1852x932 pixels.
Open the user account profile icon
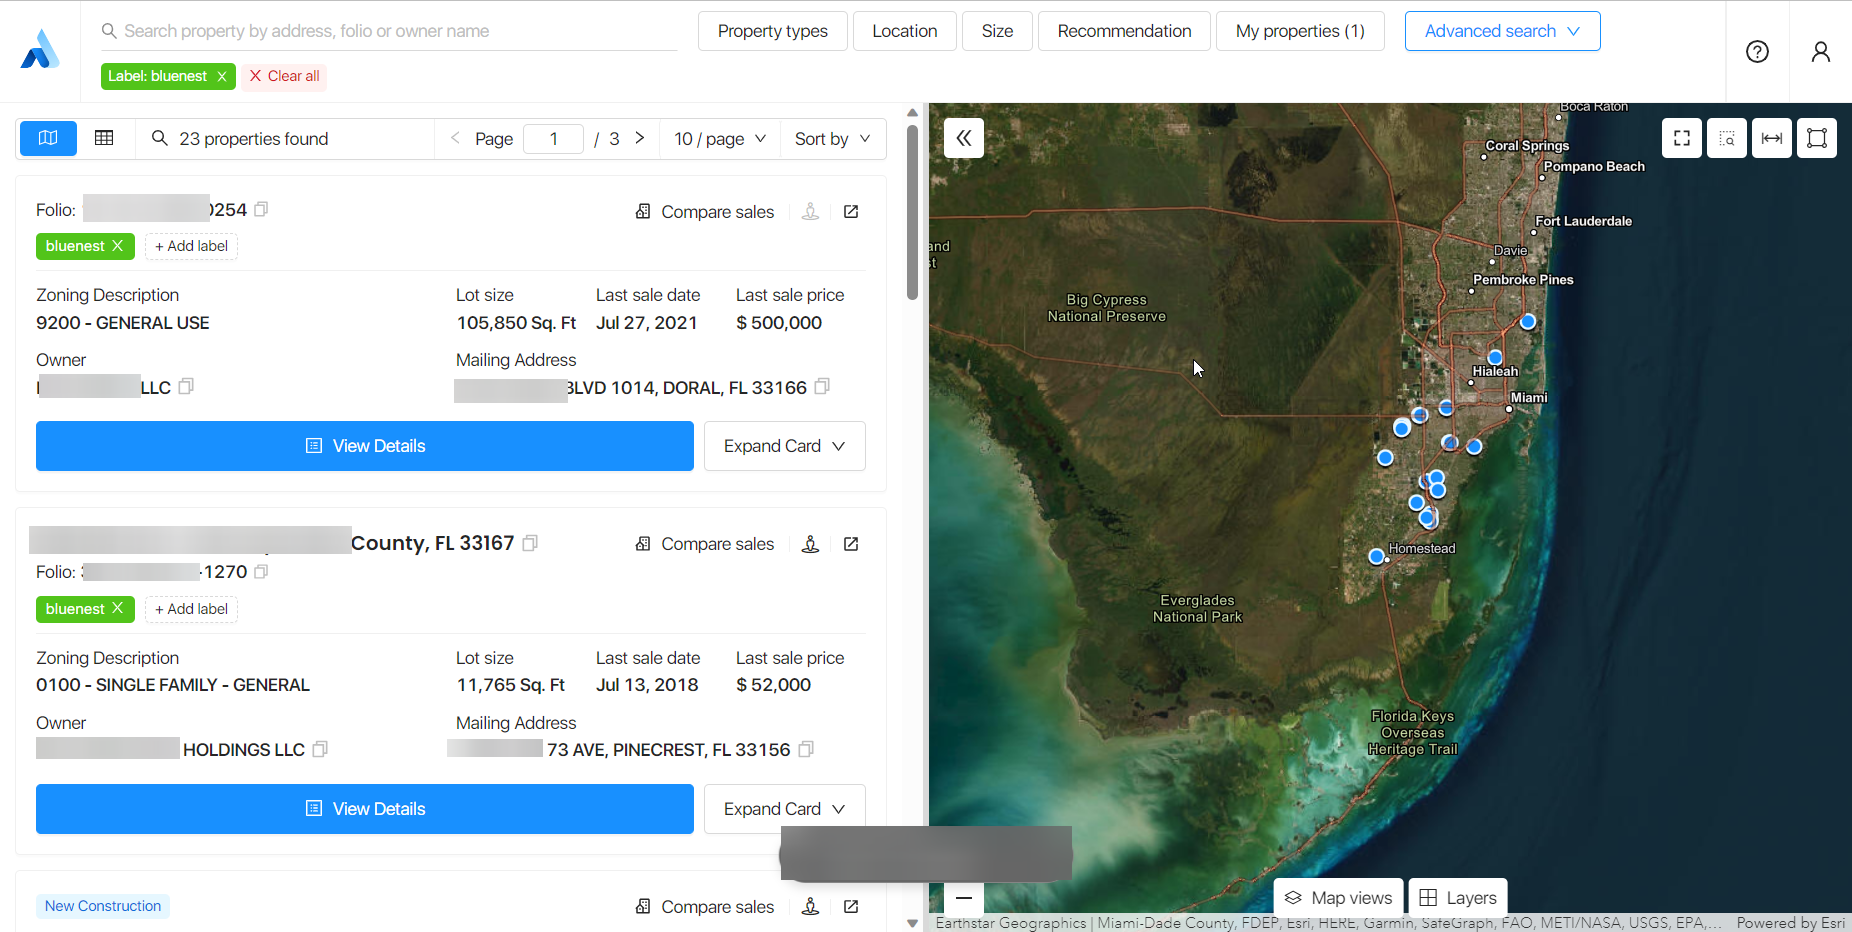click(1821, 52)
